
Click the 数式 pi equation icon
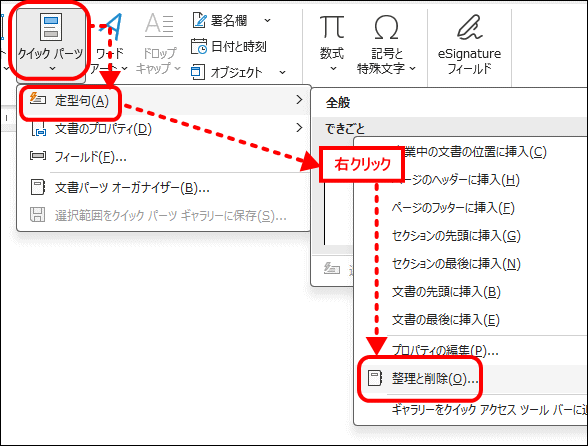[x=332, y=27]
